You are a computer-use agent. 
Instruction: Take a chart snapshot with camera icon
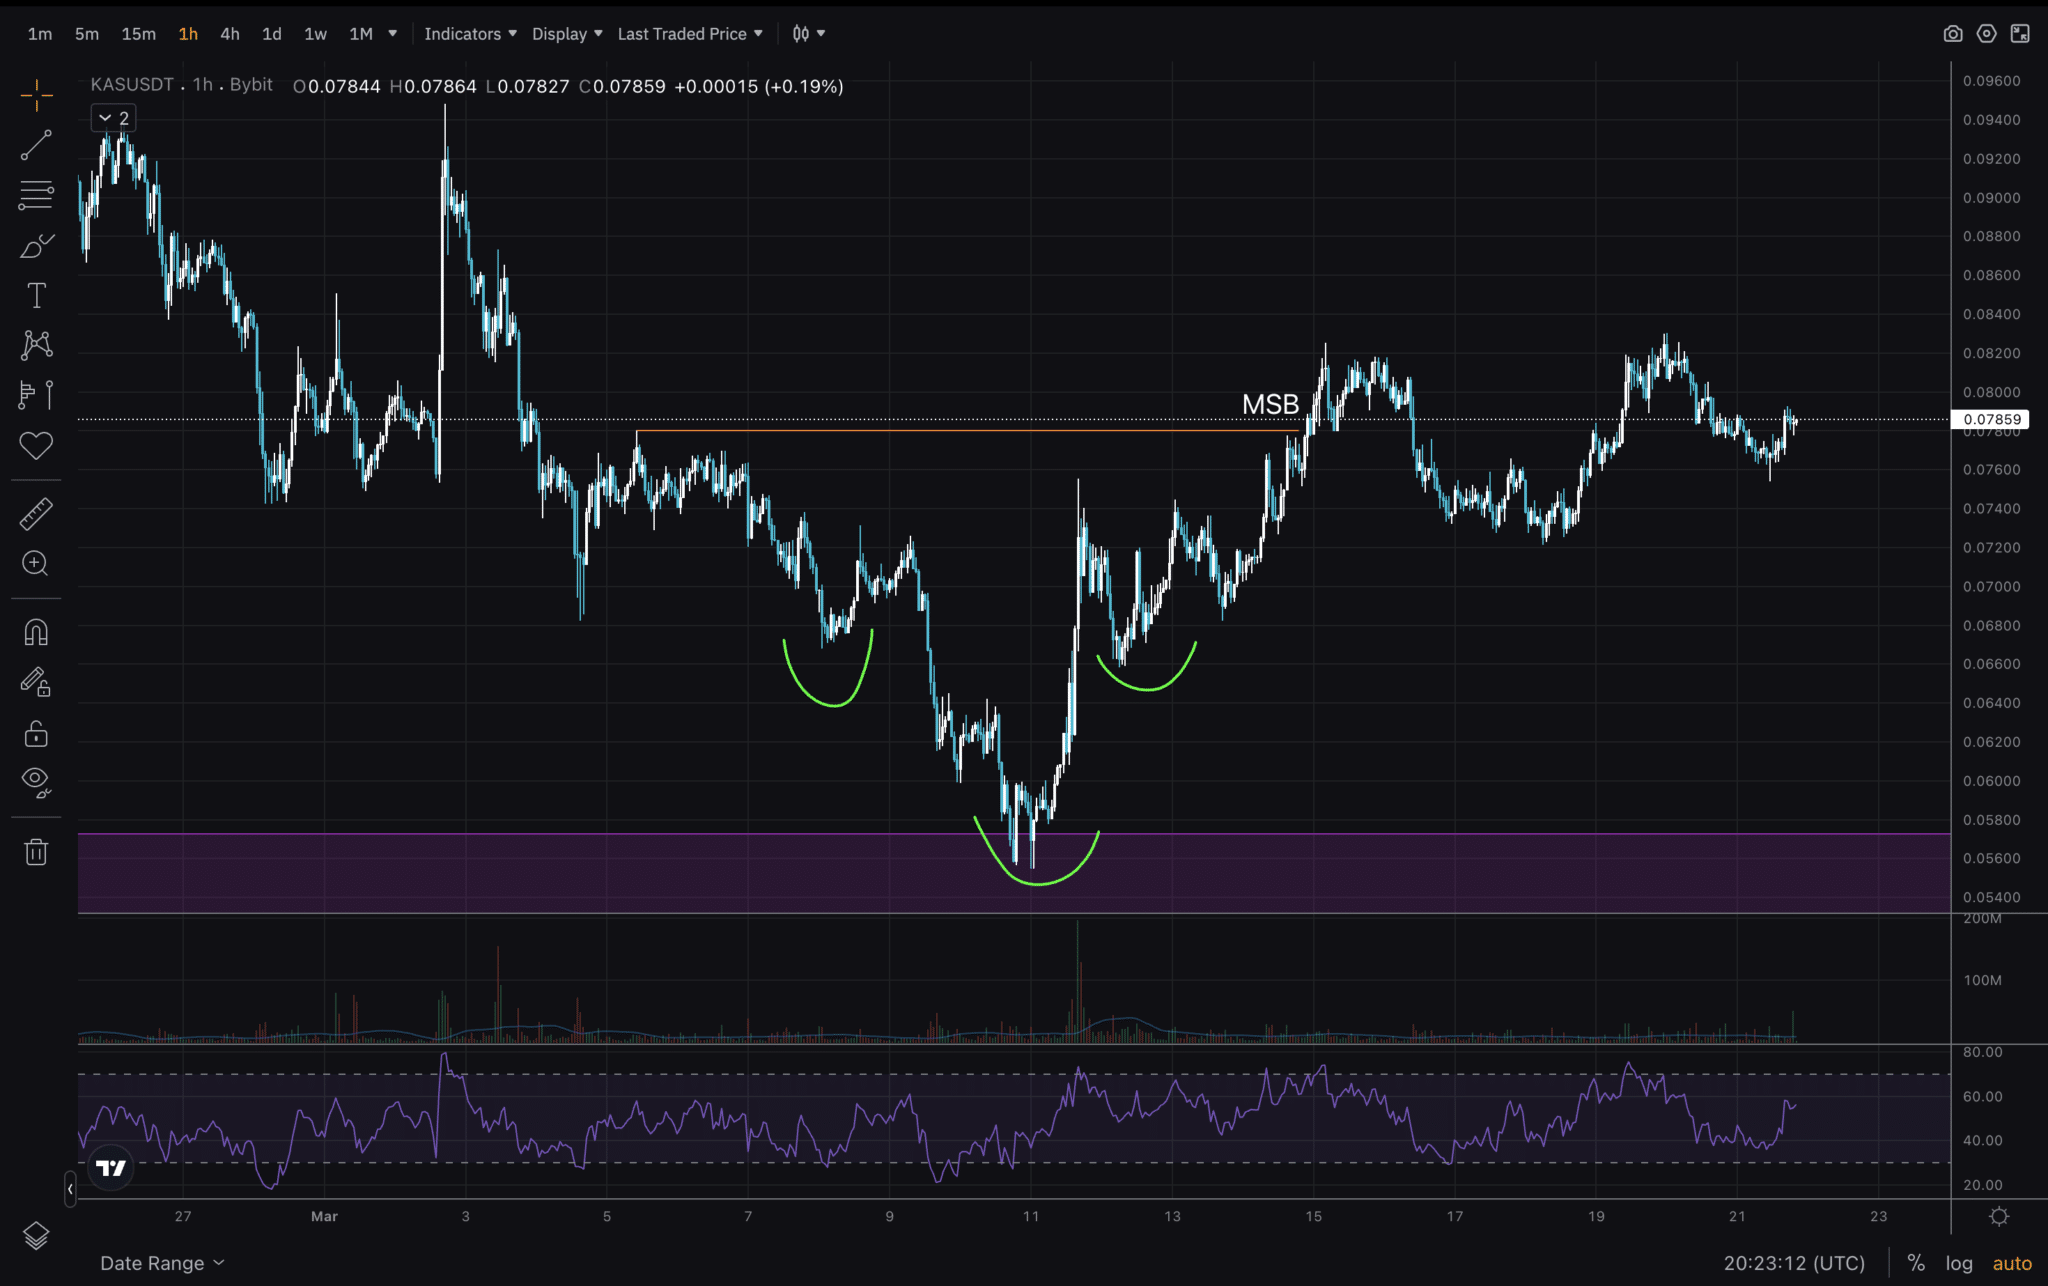(1952, 34)
